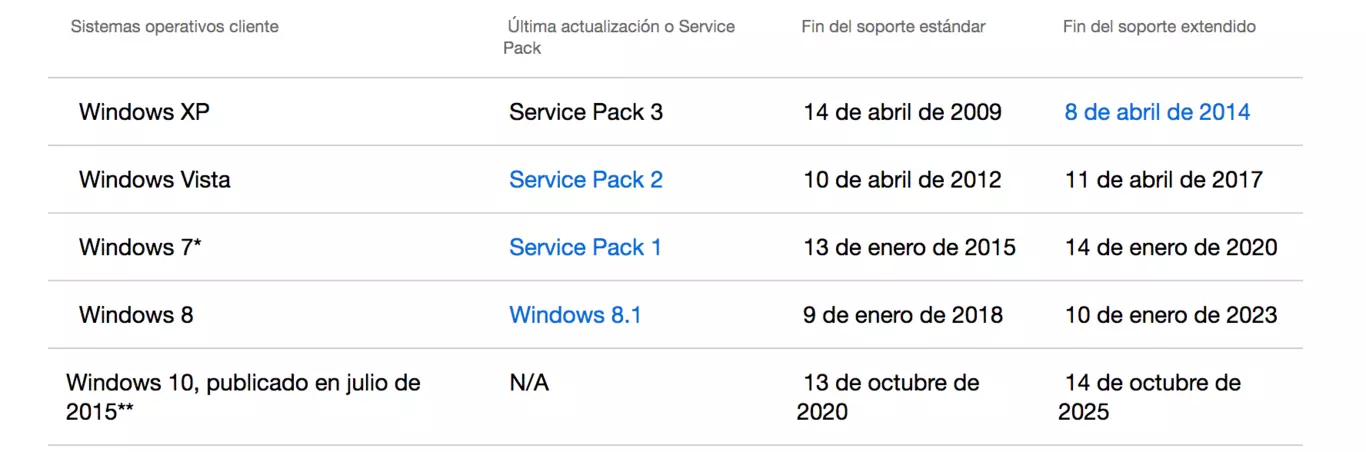Select the 14 de octubre de 2025 date
This screenshot has width=1366, height=452.
(x=1150, y=396)
